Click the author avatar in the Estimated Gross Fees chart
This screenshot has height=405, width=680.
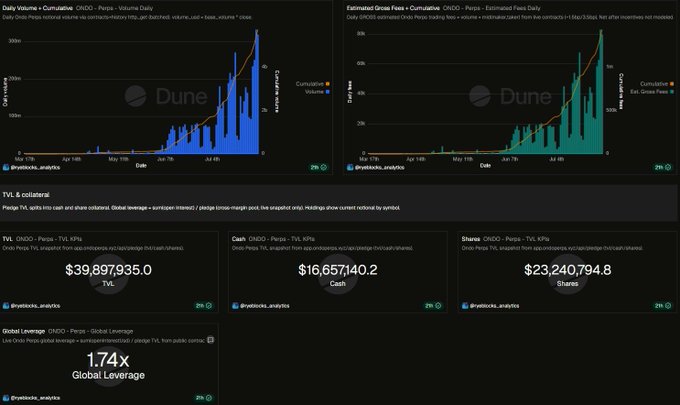click(x=350, y=167)
